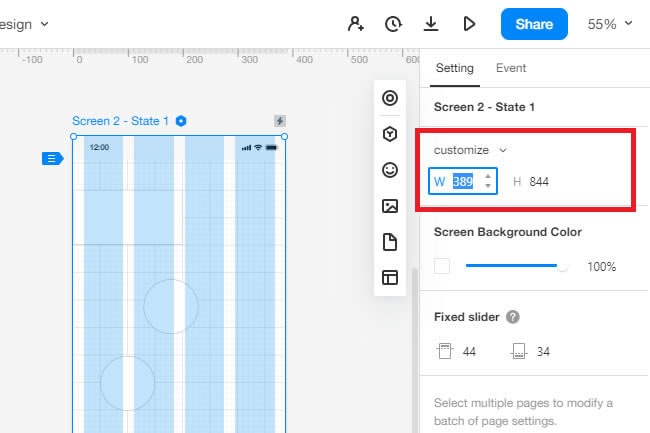
Task: Open the icons library smiley icon
Action: coord(390,170)
